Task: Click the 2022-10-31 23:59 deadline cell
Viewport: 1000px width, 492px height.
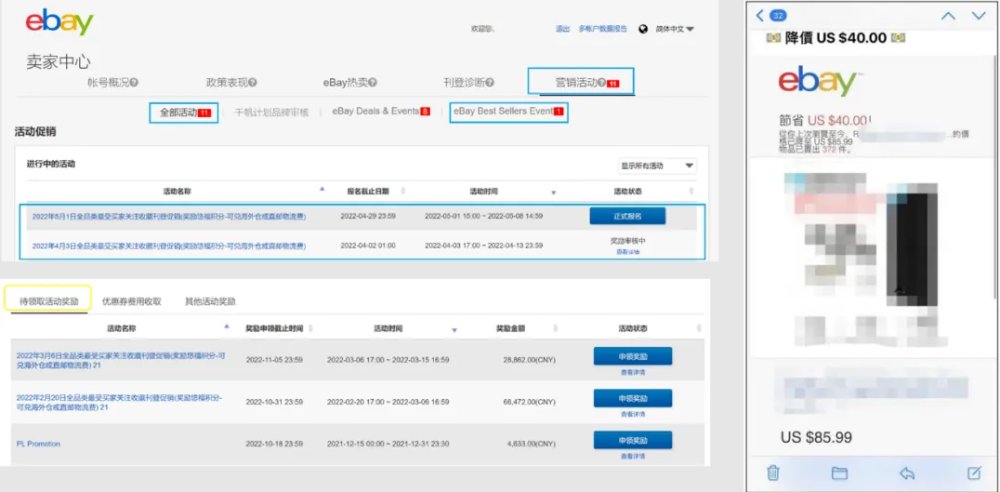Action: (x=274, y=402)
